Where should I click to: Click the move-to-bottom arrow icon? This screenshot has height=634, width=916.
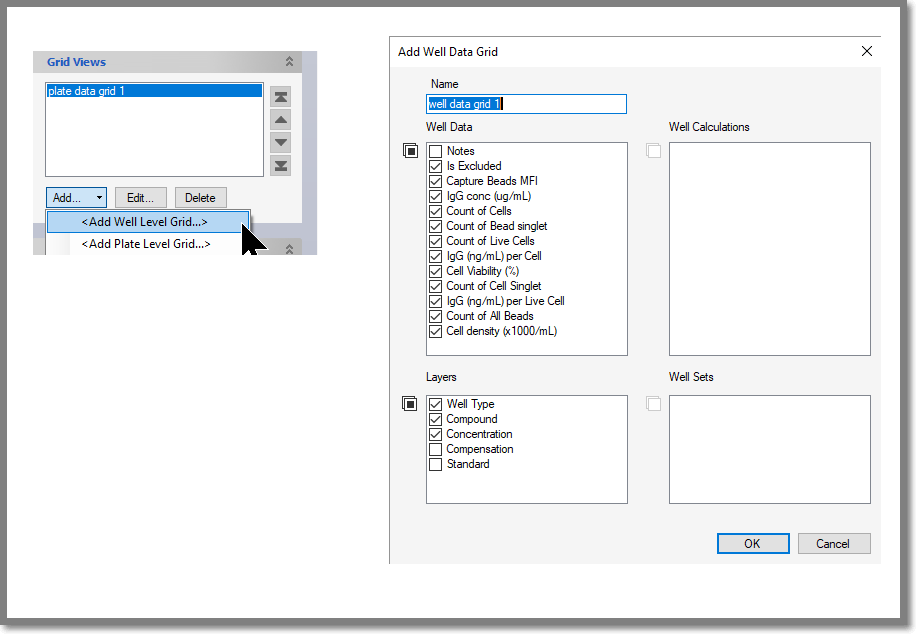click(x=281, y=166)
